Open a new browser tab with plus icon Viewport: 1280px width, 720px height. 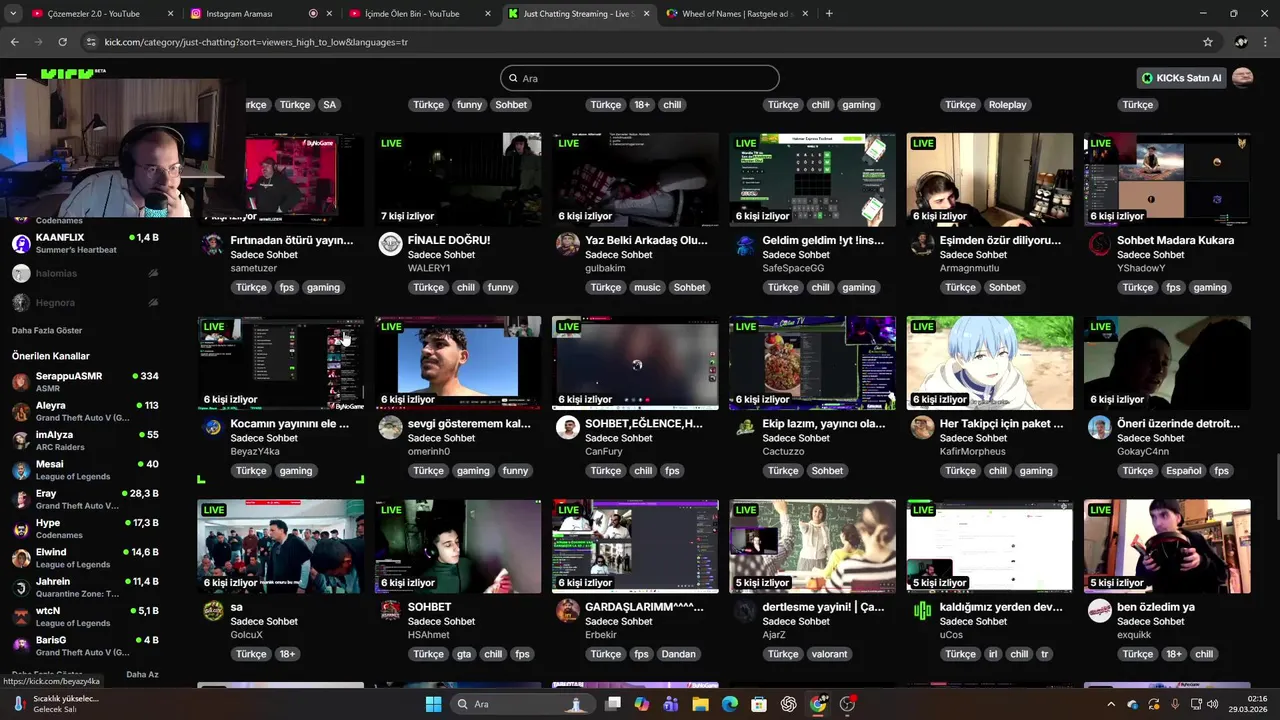tap(829, 14)
